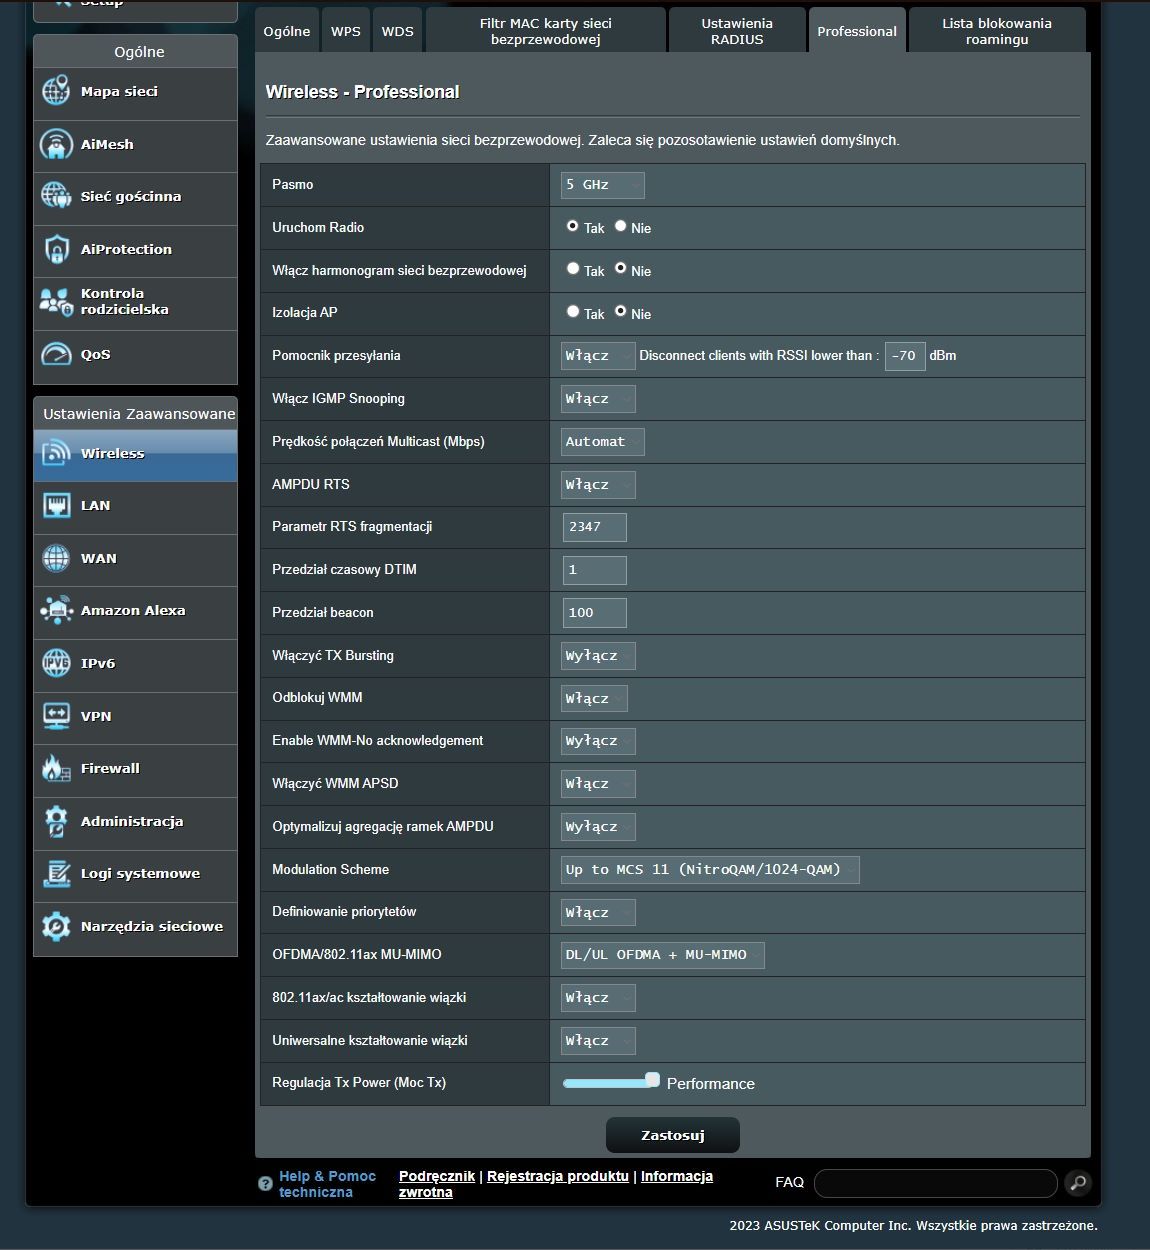Open the Narzędzia sieciowe icon

pyautogui.click(x=56, y=926)
